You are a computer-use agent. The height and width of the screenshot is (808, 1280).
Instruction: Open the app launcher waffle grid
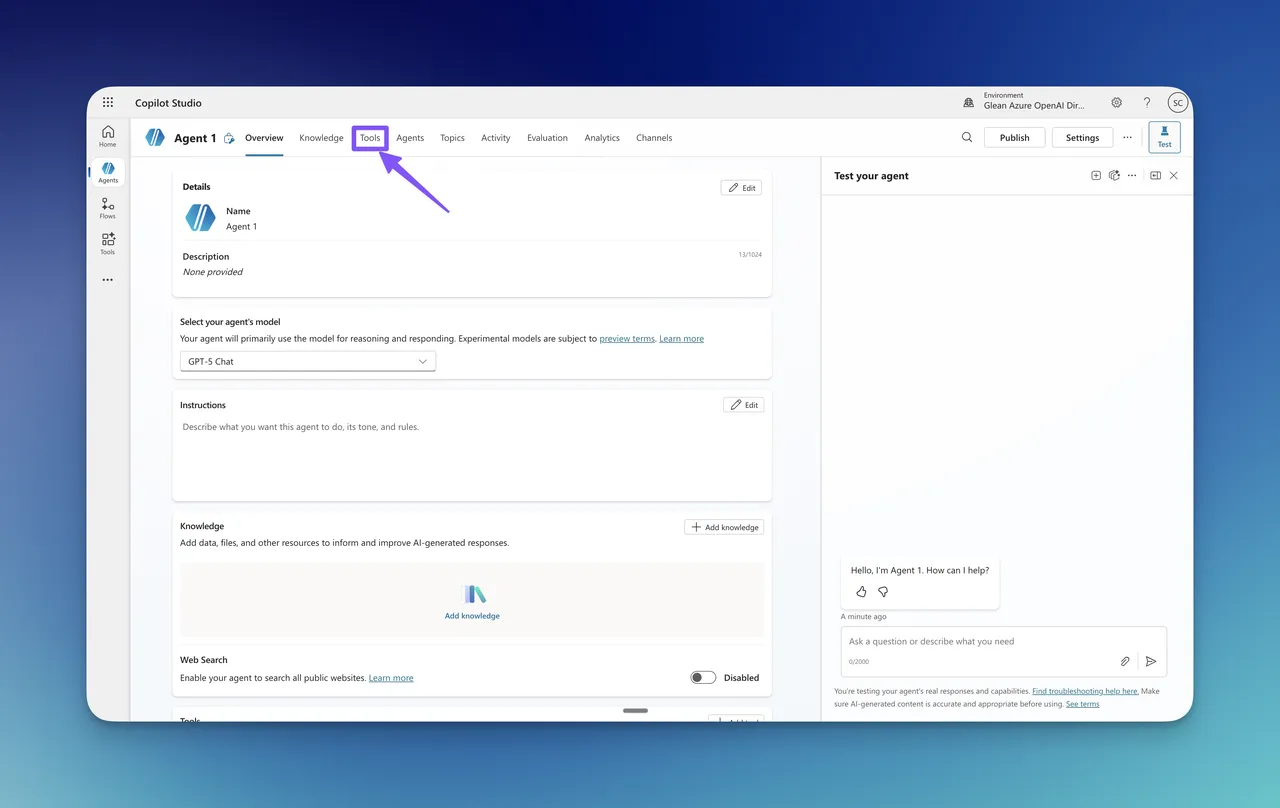point(108,103)
